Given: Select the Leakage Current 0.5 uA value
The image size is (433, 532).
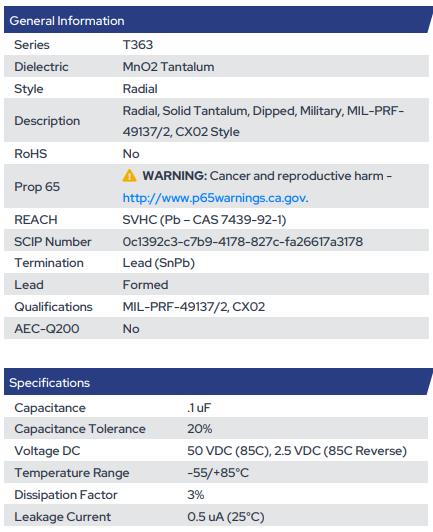Looking at the screenshot, I should pos(226,517).
